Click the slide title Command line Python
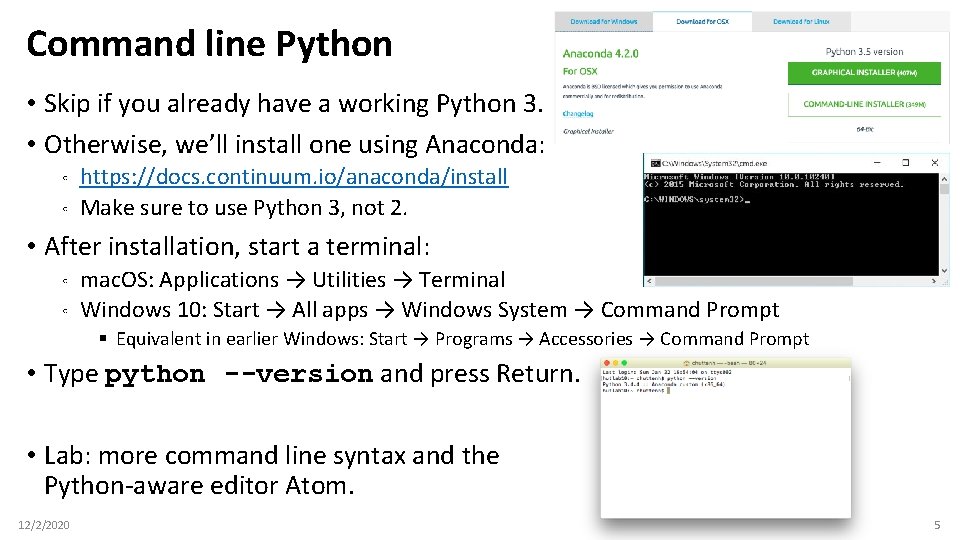The image size is (960, 540). tap(209, 44)
